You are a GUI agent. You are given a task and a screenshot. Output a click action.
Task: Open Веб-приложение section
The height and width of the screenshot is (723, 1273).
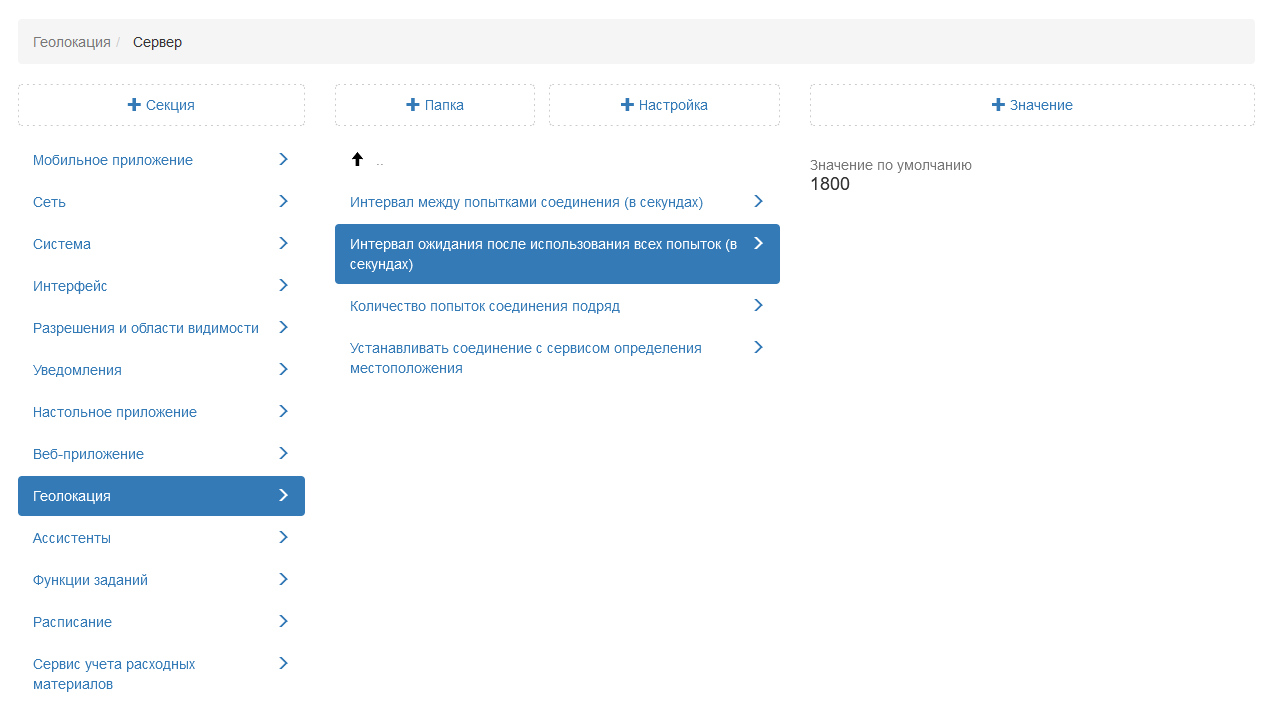[88, 454]
